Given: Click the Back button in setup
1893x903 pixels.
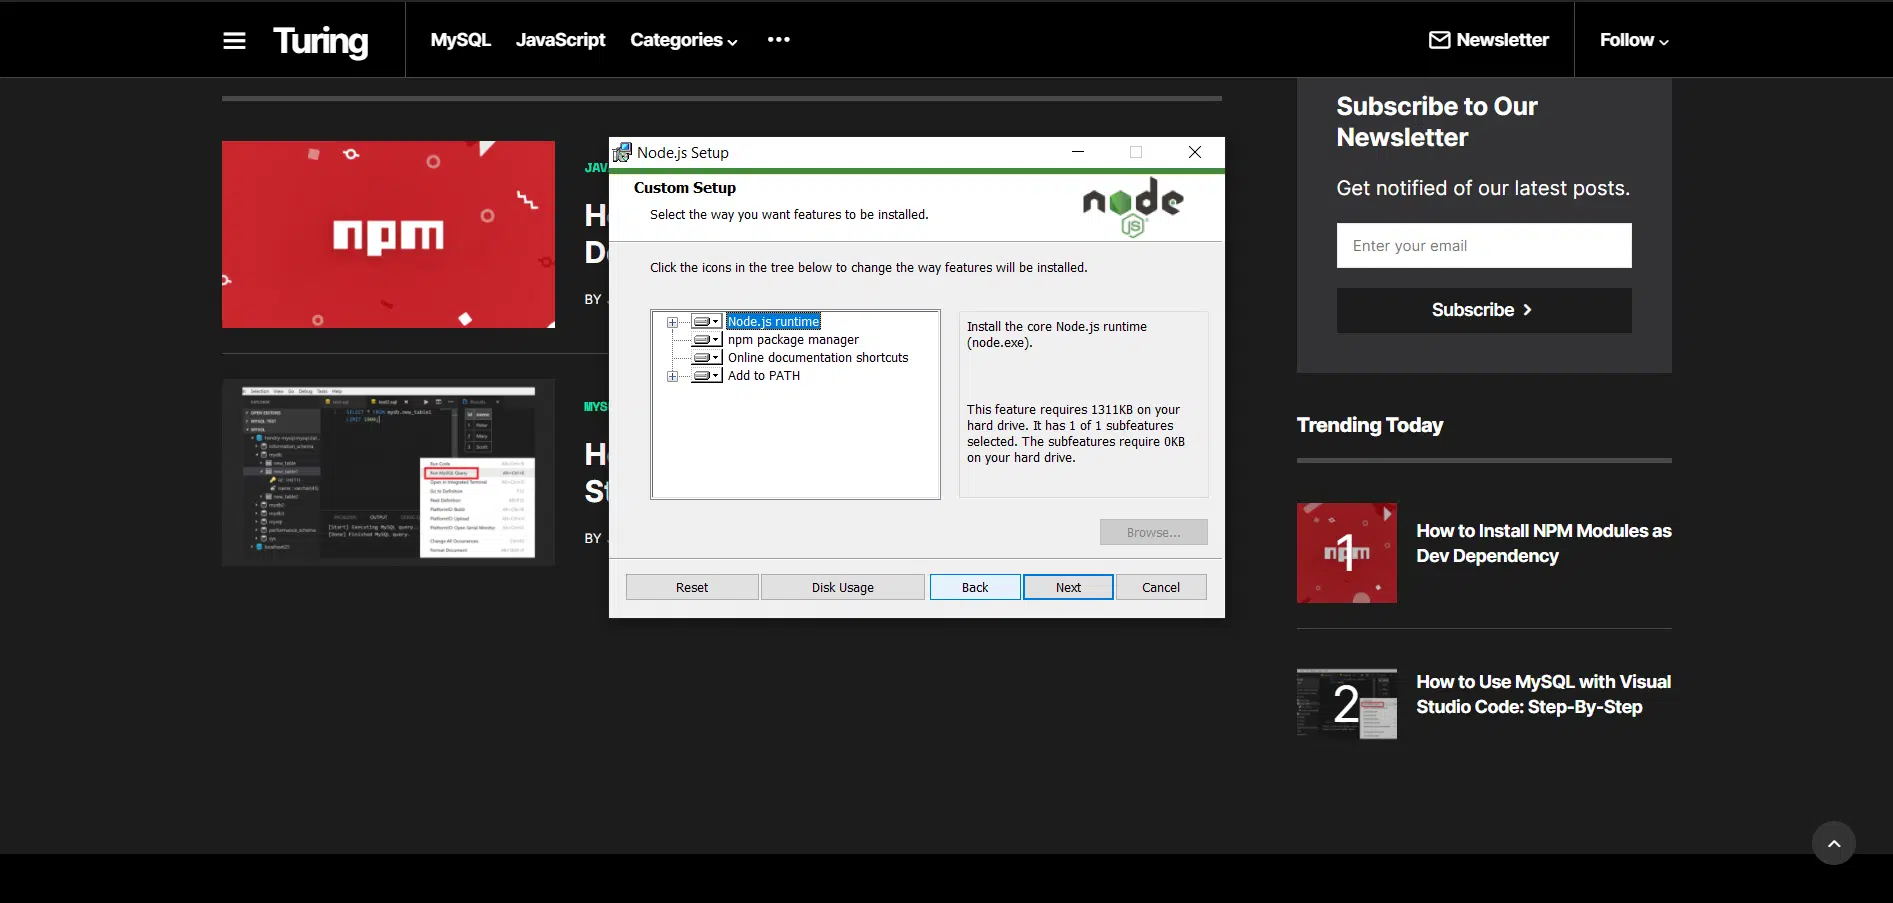Looking at the screenshot, I should pyautogui.click(x=975, y=587).
